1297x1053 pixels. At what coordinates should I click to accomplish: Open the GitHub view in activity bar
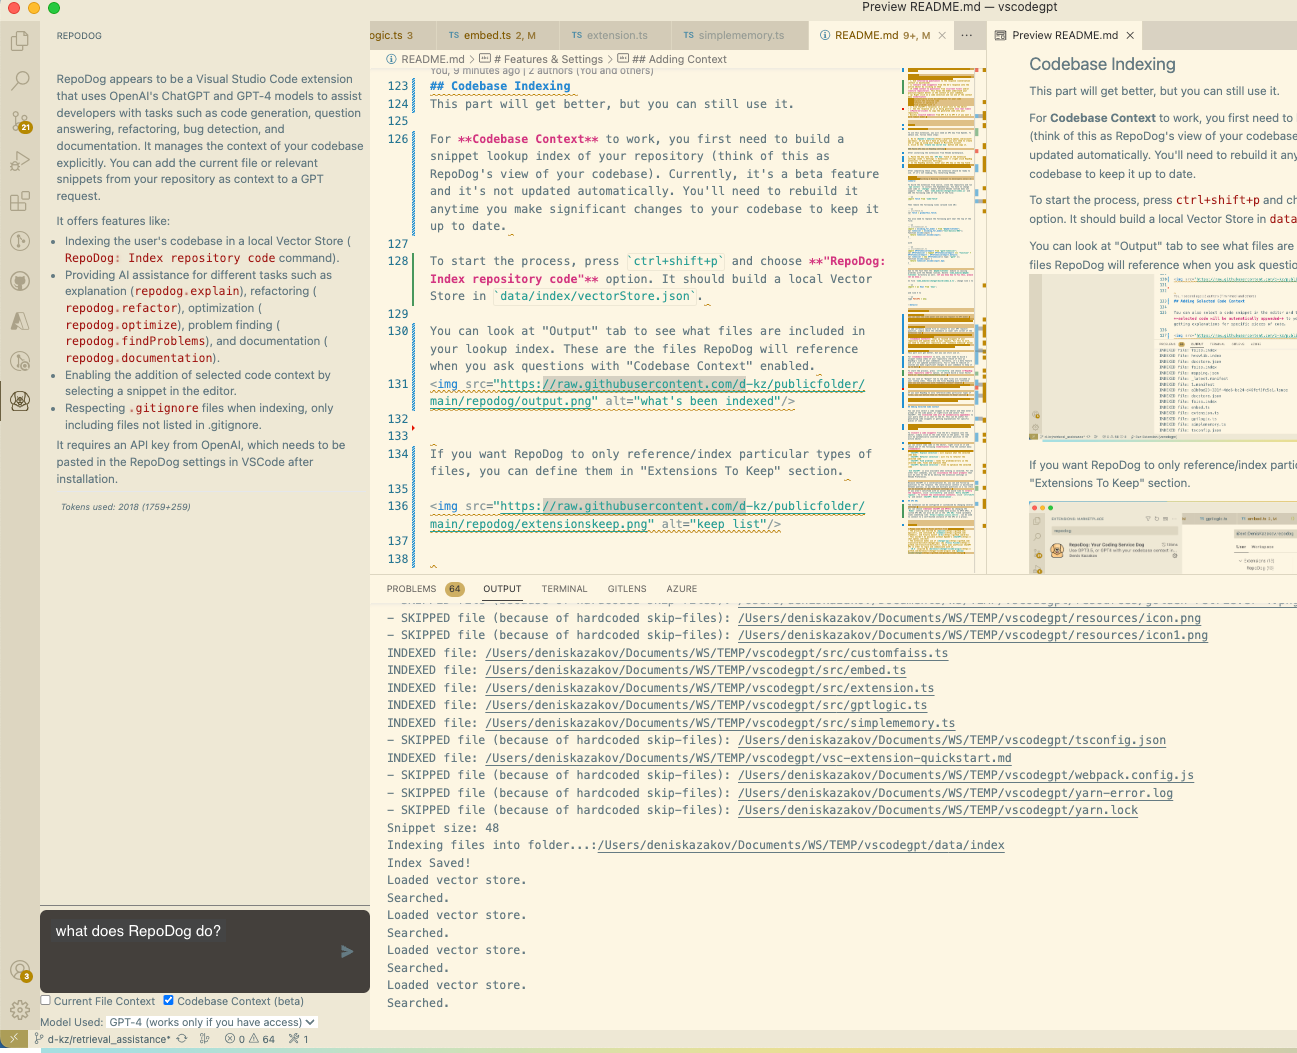tap(20, 281)
